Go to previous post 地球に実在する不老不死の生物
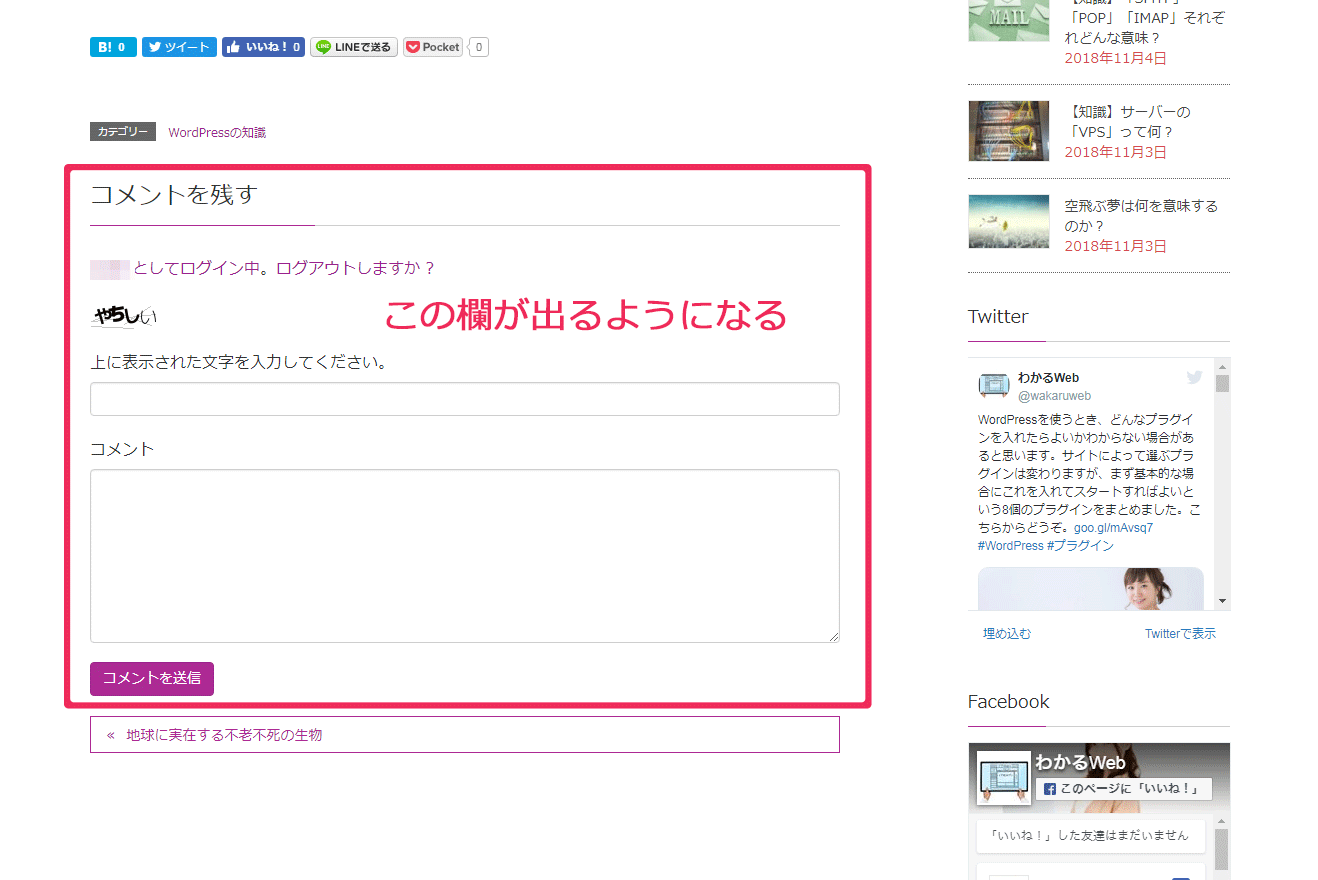The height and width of the screenshot is (880, 1318). 223,735
